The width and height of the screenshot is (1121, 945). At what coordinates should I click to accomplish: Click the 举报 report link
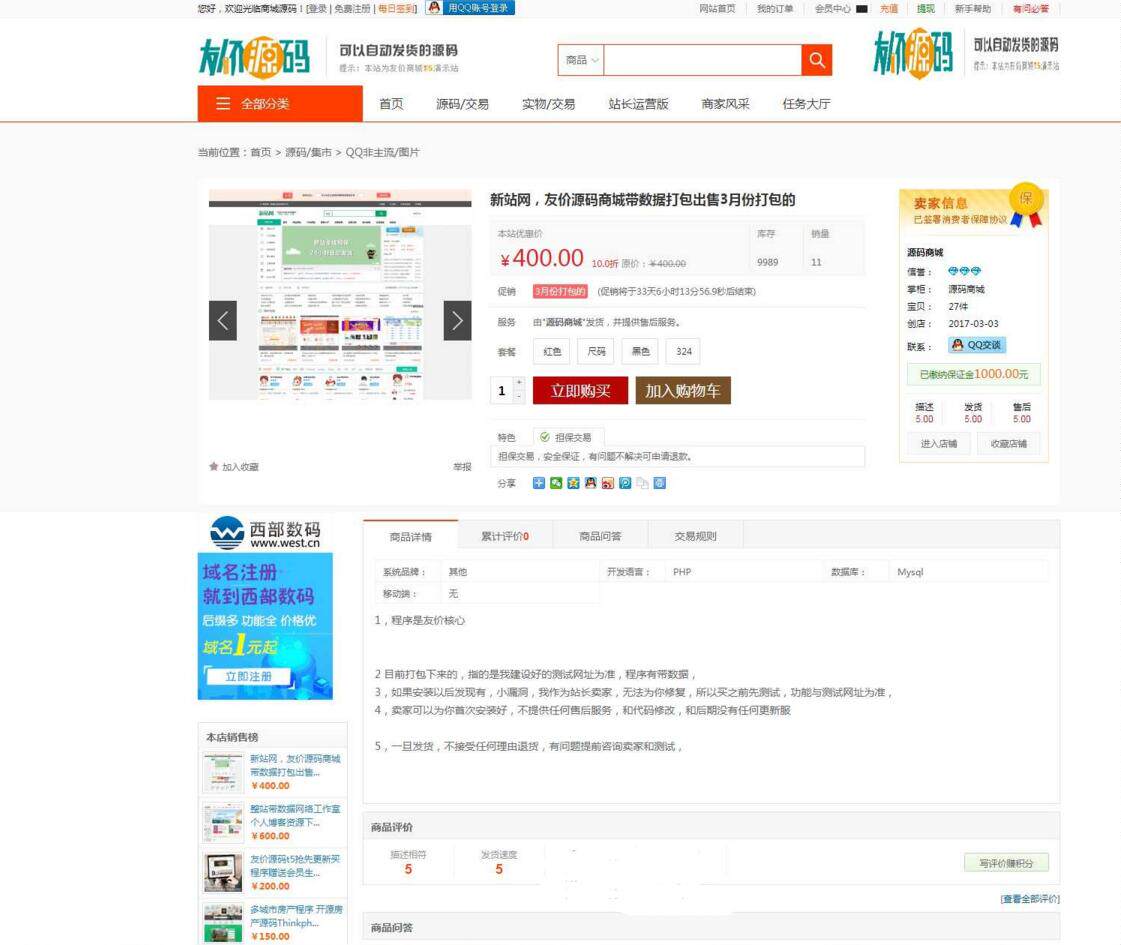[x=463, y=467]
